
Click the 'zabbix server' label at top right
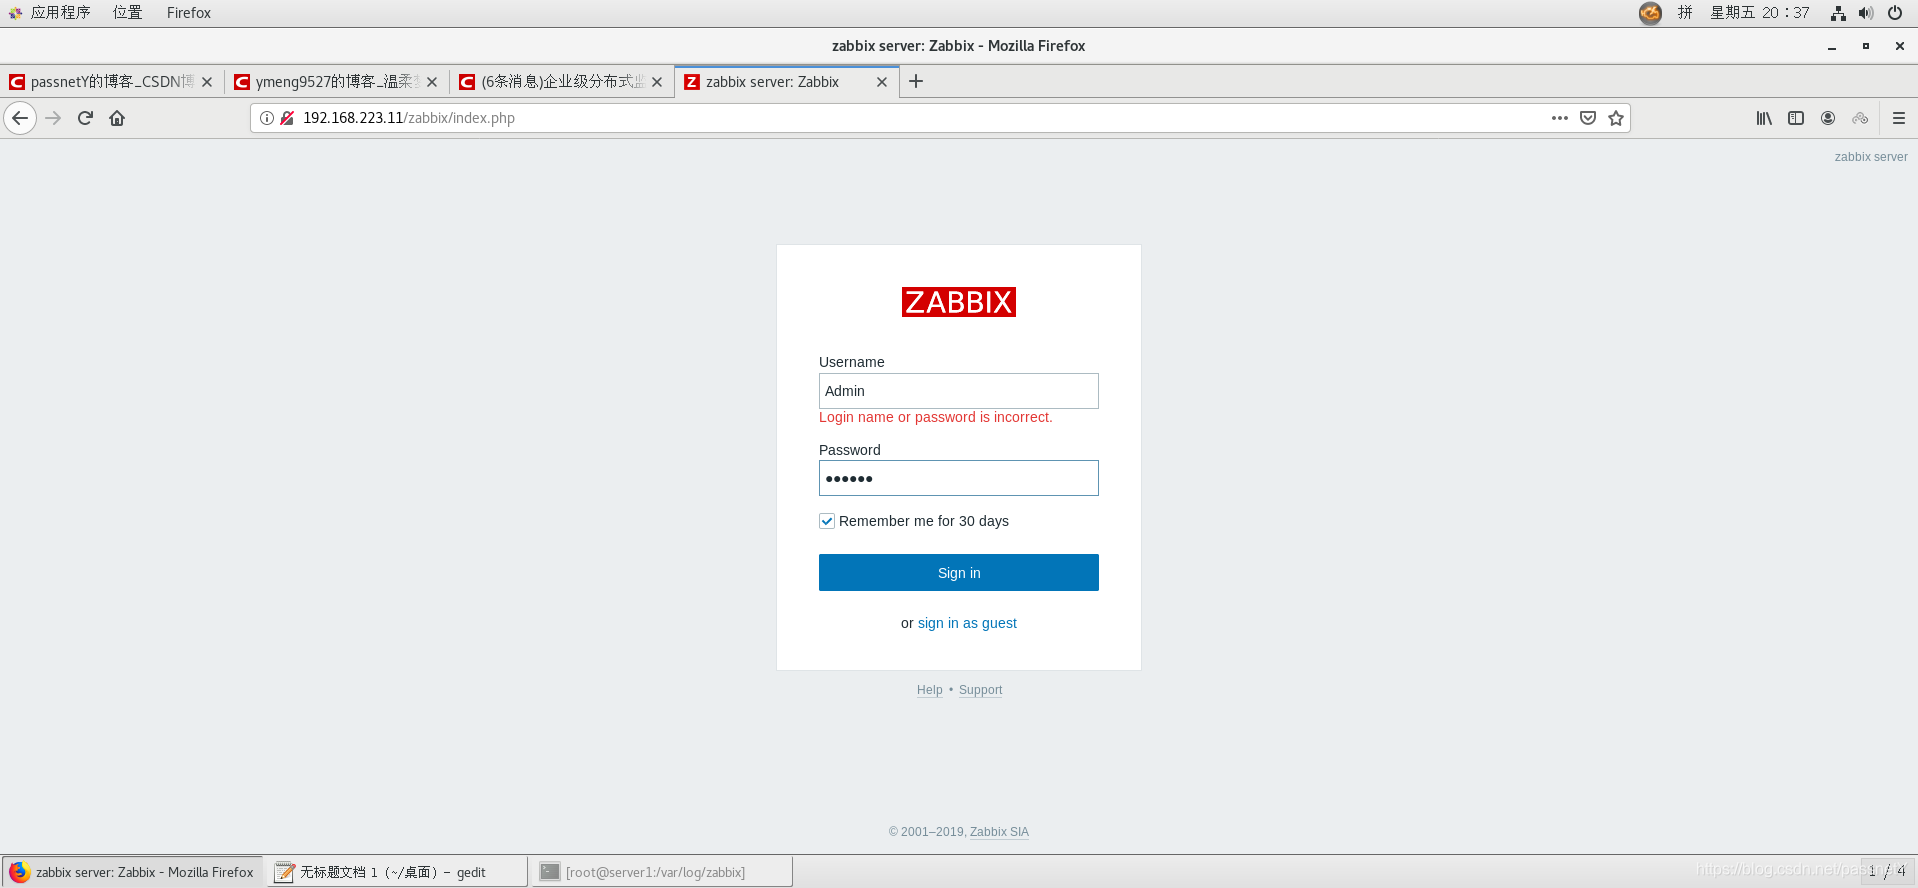pyautogui.click(x=1871, y=157)
